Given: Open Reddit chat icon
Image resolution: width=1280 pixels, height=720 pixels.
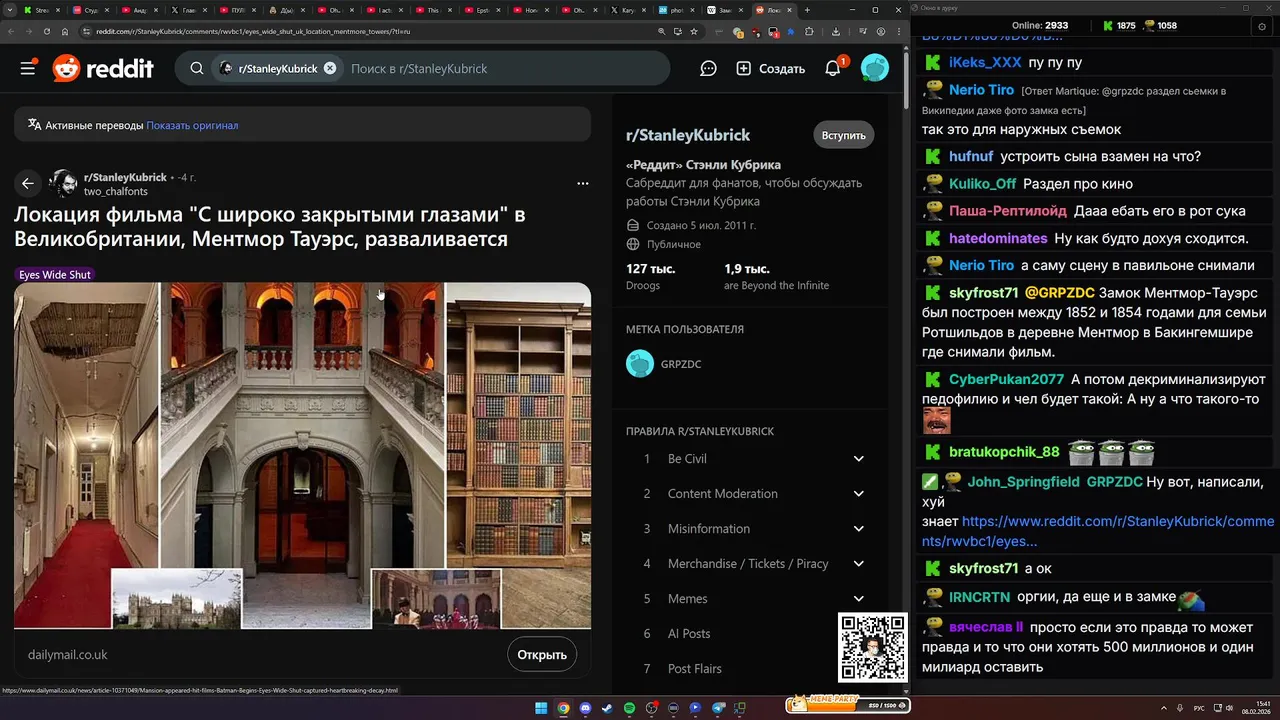Looking at the screenshot, I should click(708, 68).
